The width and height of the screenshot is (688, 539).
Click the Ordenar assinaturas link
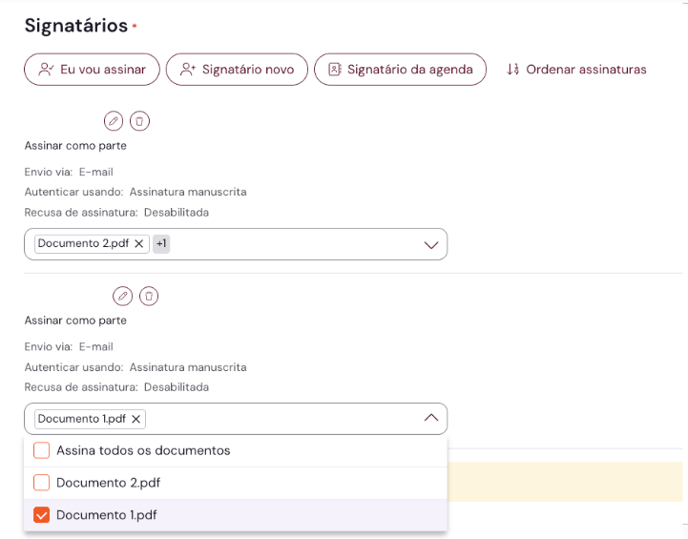click(586, 70)
